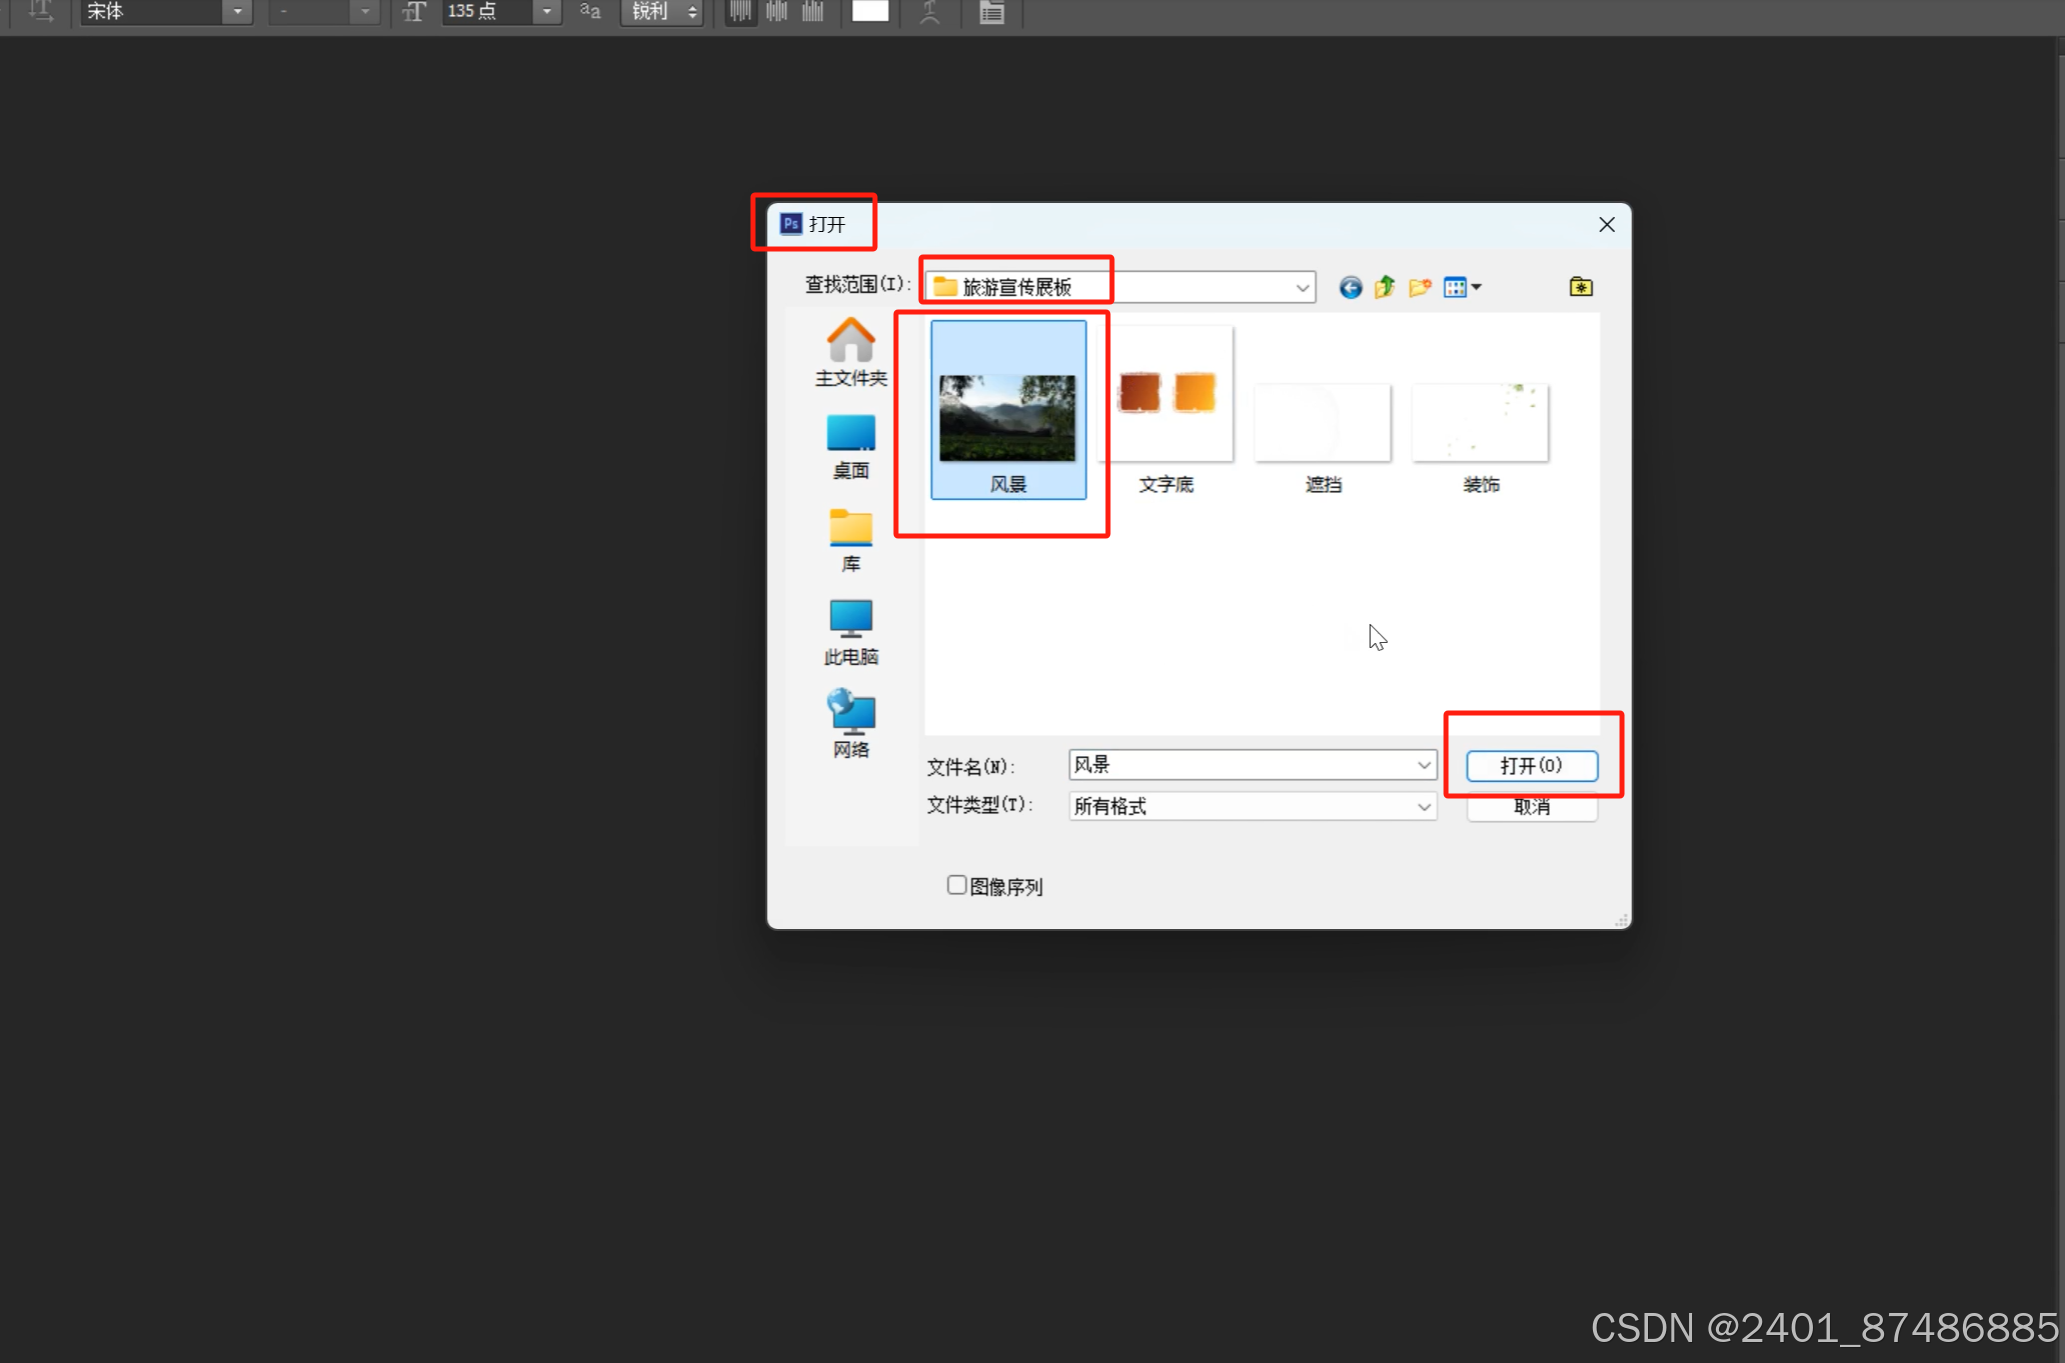Viewport: 2065px width, 1363px height.
Task: Toggle text orientation icon in options bar
Action: (40, 11)
